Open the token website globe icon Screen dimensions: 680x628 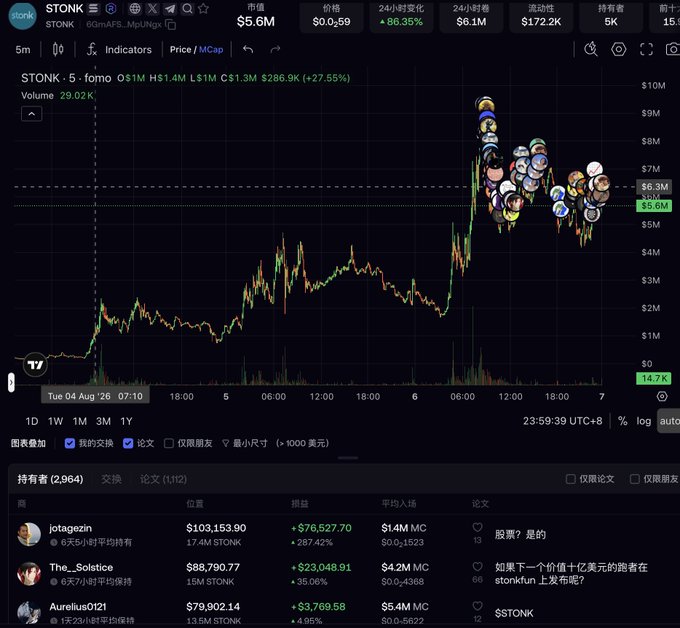(135, 8)
